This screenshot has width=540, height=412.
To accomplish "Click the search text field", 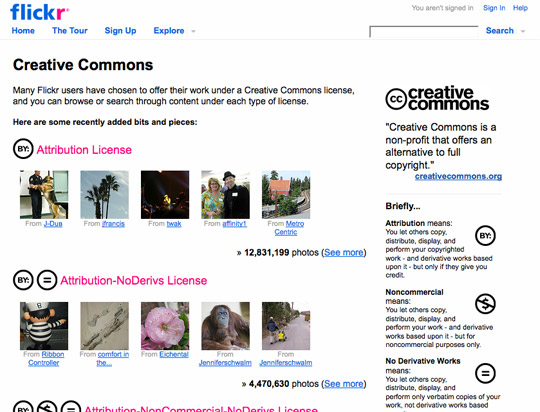I will [424, 31].
